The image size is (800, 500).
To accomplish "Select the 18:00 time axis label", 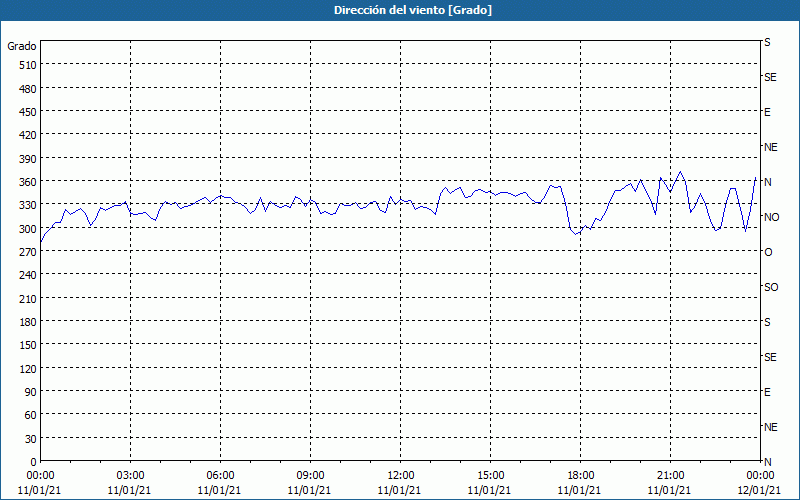I will coord(581,476).
